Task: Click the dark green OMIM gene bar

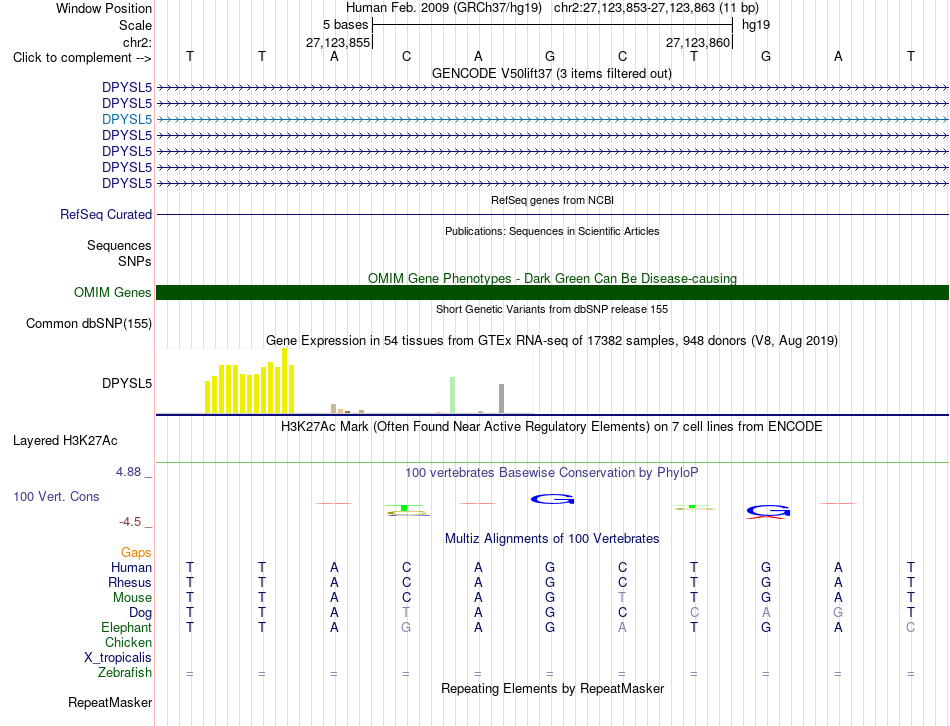Action: click(x=552, y=293)
